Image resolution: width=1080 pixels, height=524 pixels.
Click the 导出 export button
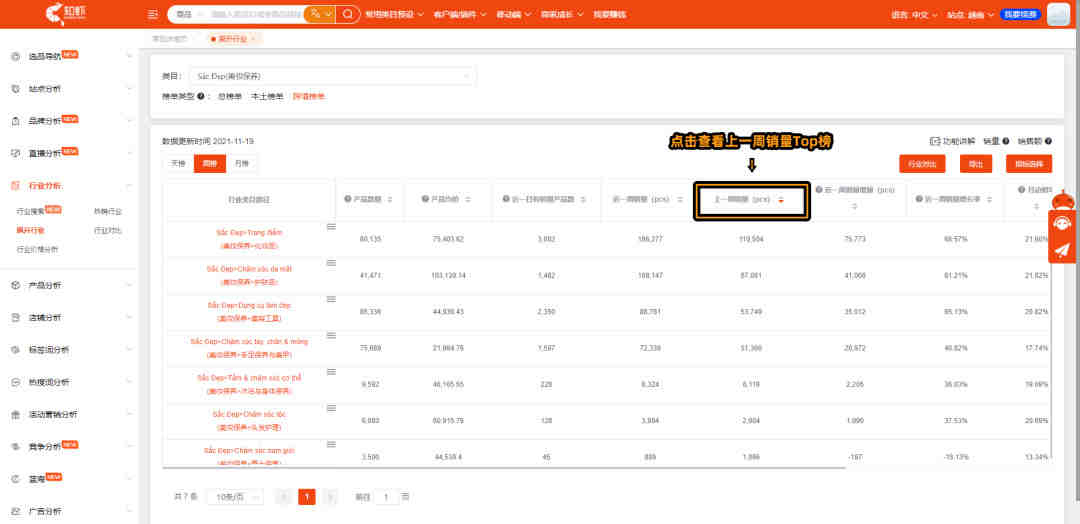[976, 164]
